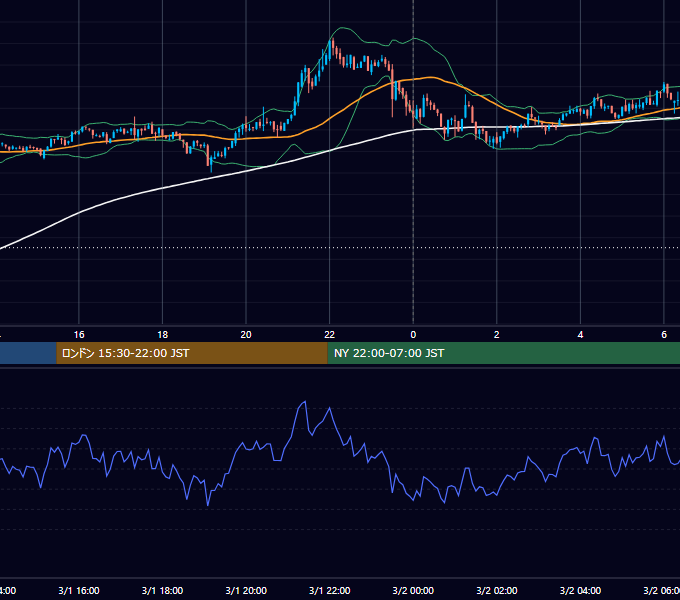Click the 2 hour label on upper axis
Image resolution: width=680 pixels, height=600 pixels.
tap(497, 335)
